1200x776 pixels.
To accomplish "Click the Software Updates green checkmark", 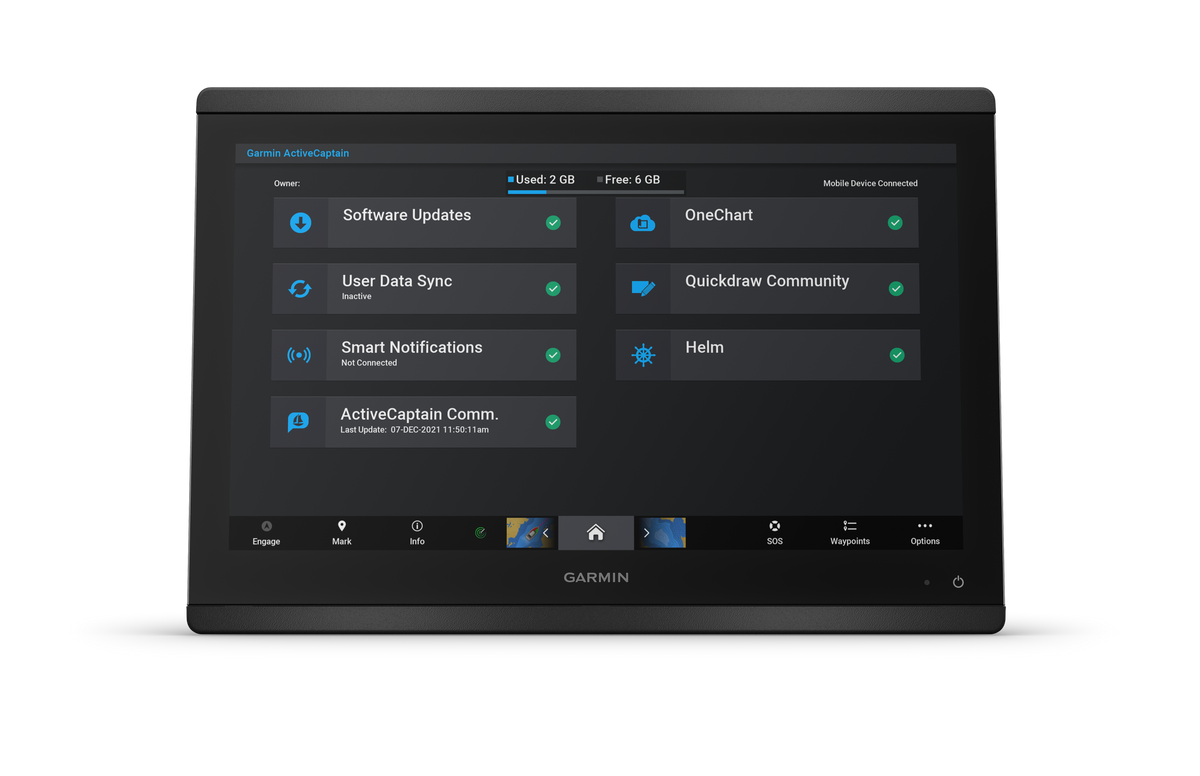I will pyautogui.click(x=553, y=223).
